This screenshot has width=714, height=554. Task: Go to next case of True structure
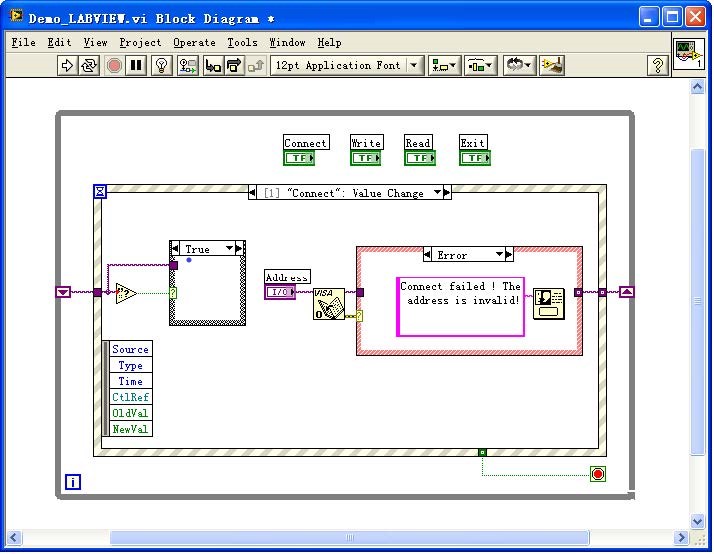click(x=240, y=249)
